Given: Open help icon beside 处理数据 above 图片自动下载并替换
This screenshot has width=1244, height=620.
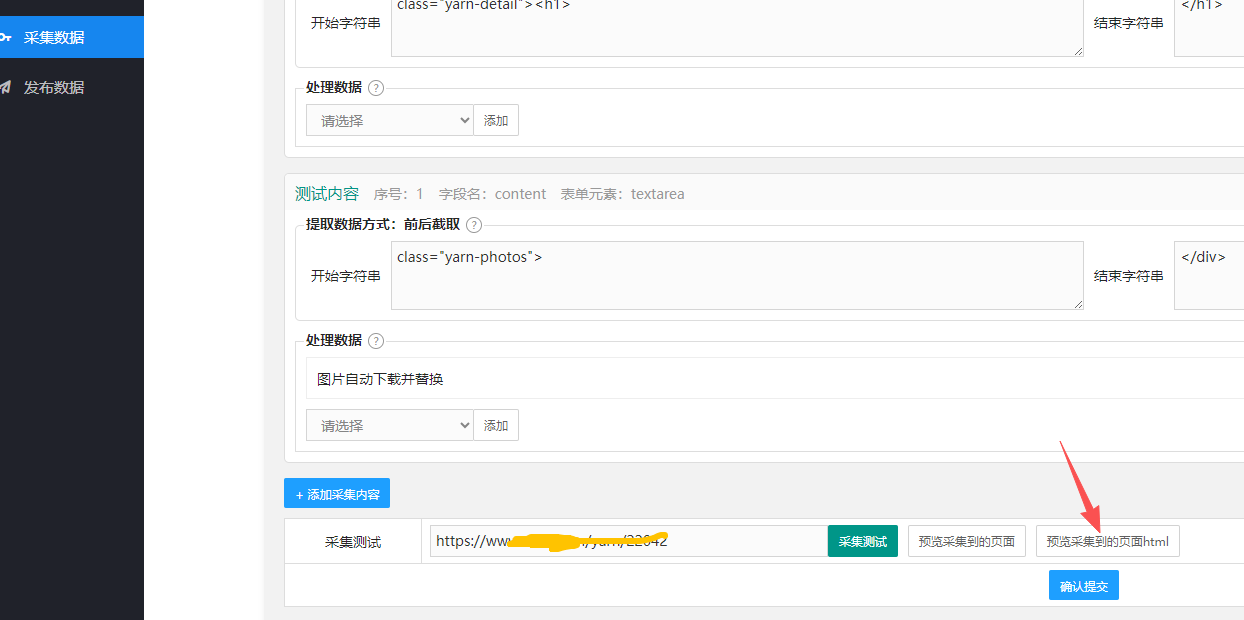Looking at the screenshot, I should 376,341.
